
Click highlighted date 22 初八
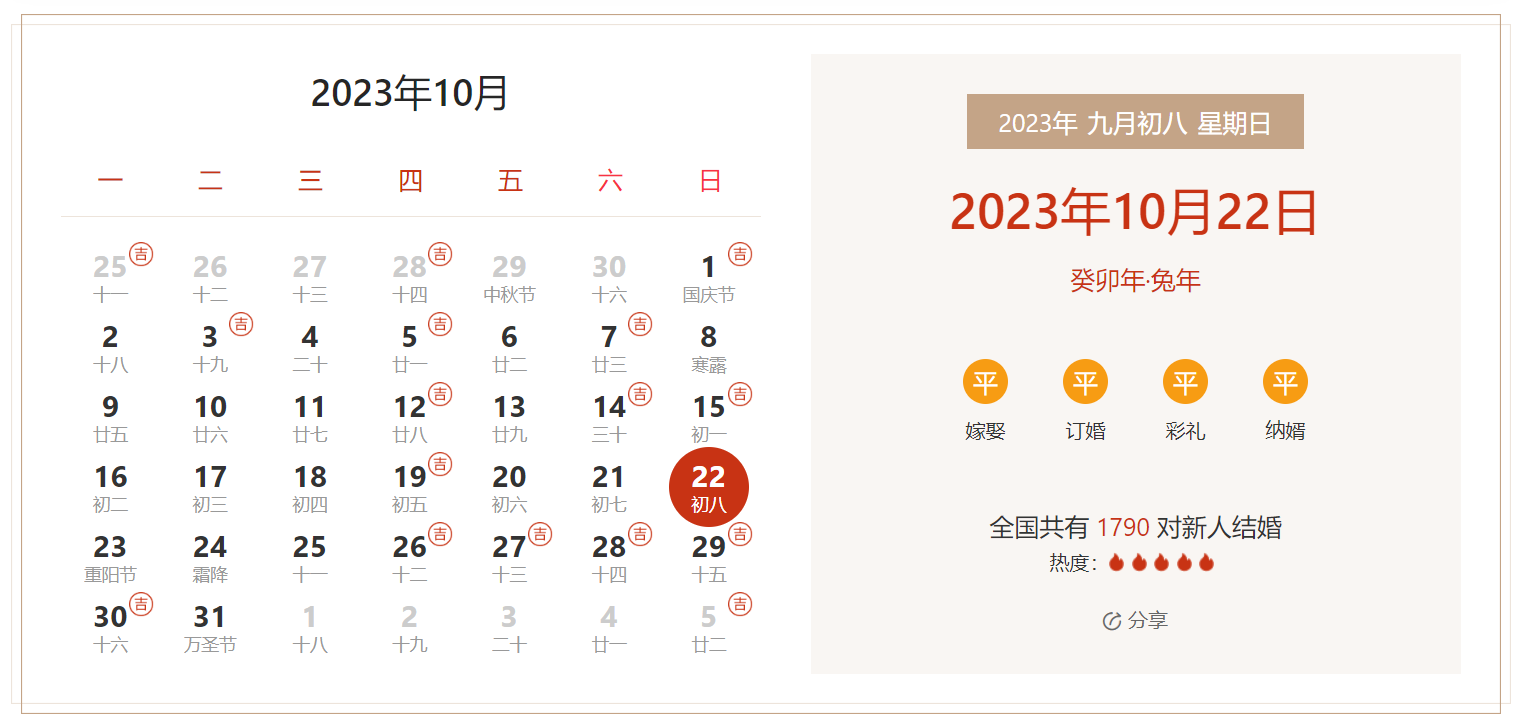click(x=709, y=487)
